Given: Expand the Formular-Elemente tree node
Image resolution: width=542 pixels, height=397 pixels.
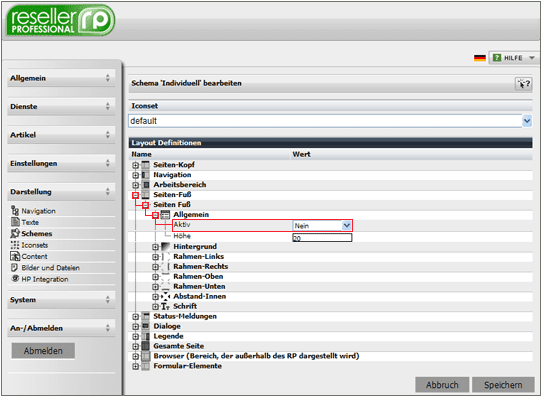Looking at the screenshot, I should 136,366.
